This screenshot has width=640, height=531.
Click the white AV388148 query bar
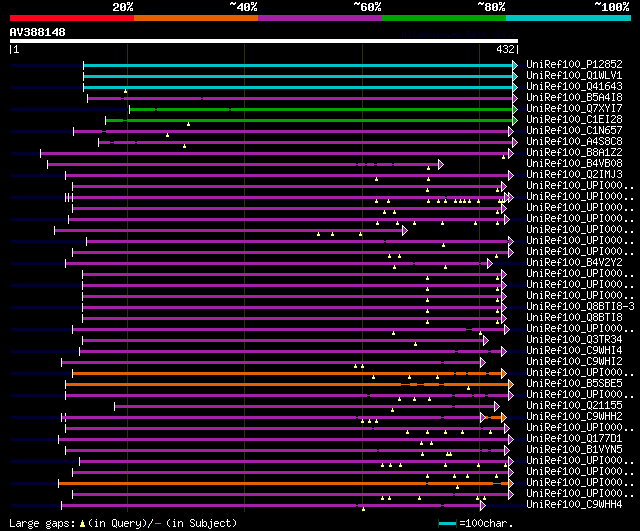[264, 41]
